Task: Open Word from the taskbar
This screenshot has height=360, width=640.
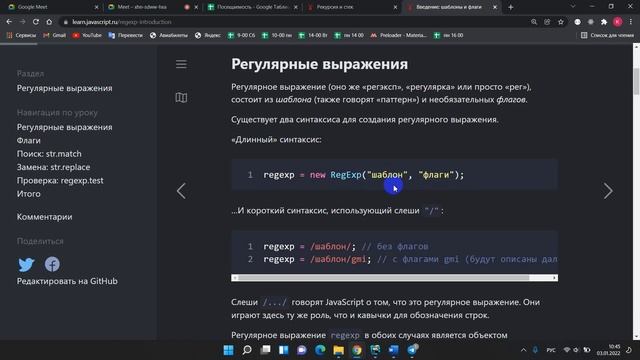Action: point(393,350)
